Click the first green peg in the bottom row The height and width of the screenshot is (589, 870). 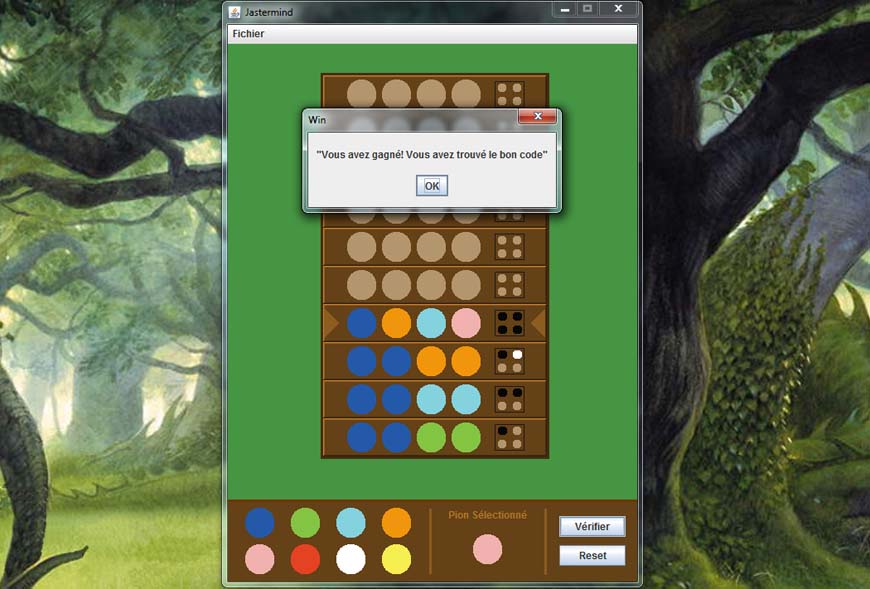(x=431, y=438)
